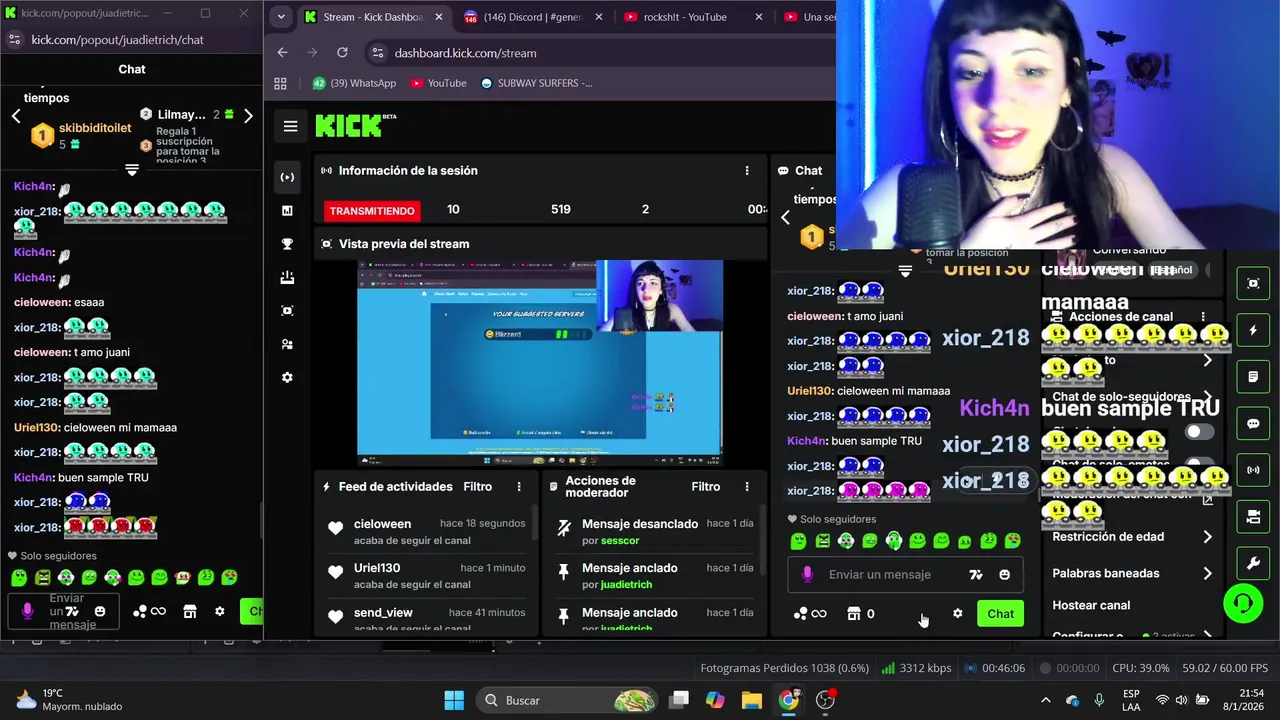
Task: Click the TRANSMITIENDO status badge
Action: [372, 211]
